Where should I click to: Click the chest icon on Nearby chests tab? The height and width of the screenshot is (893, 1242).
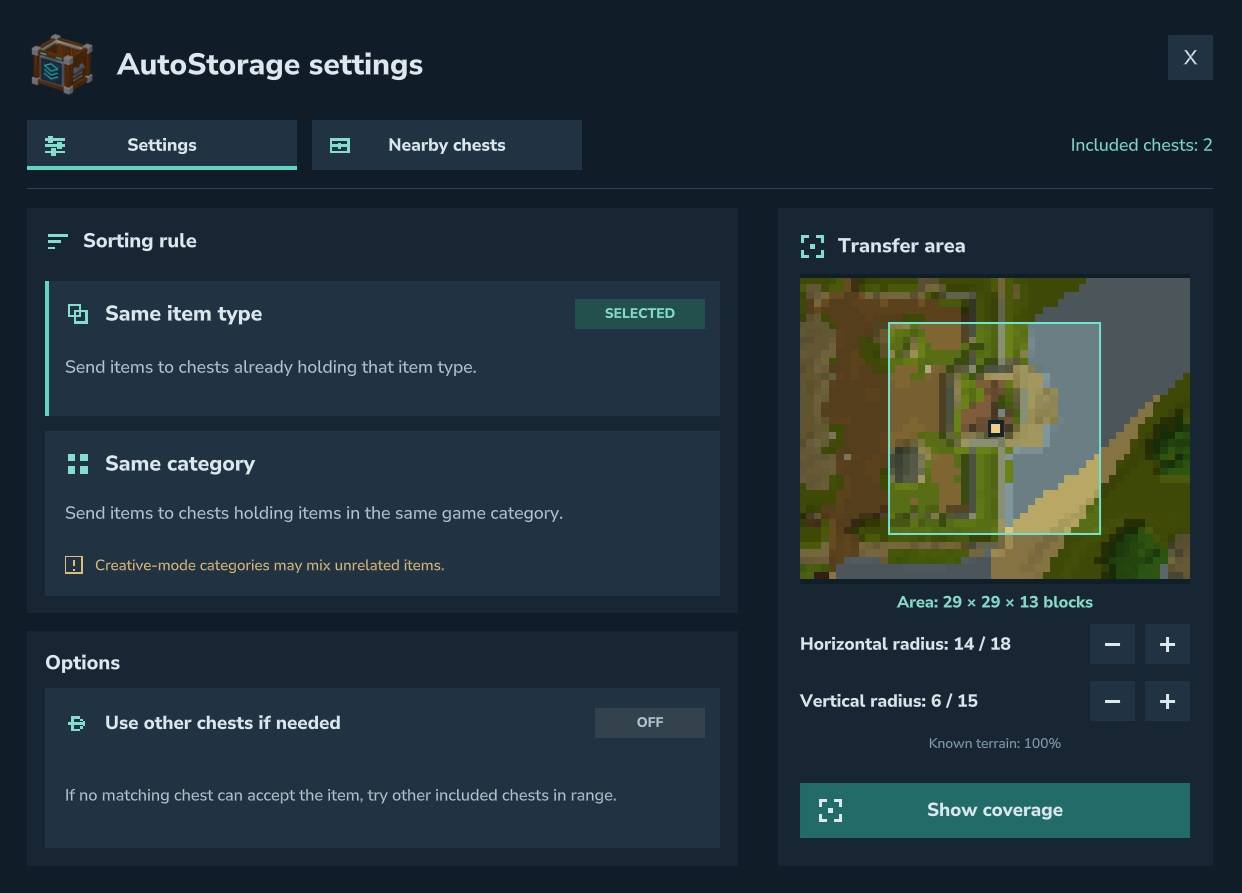coord(340,145)
